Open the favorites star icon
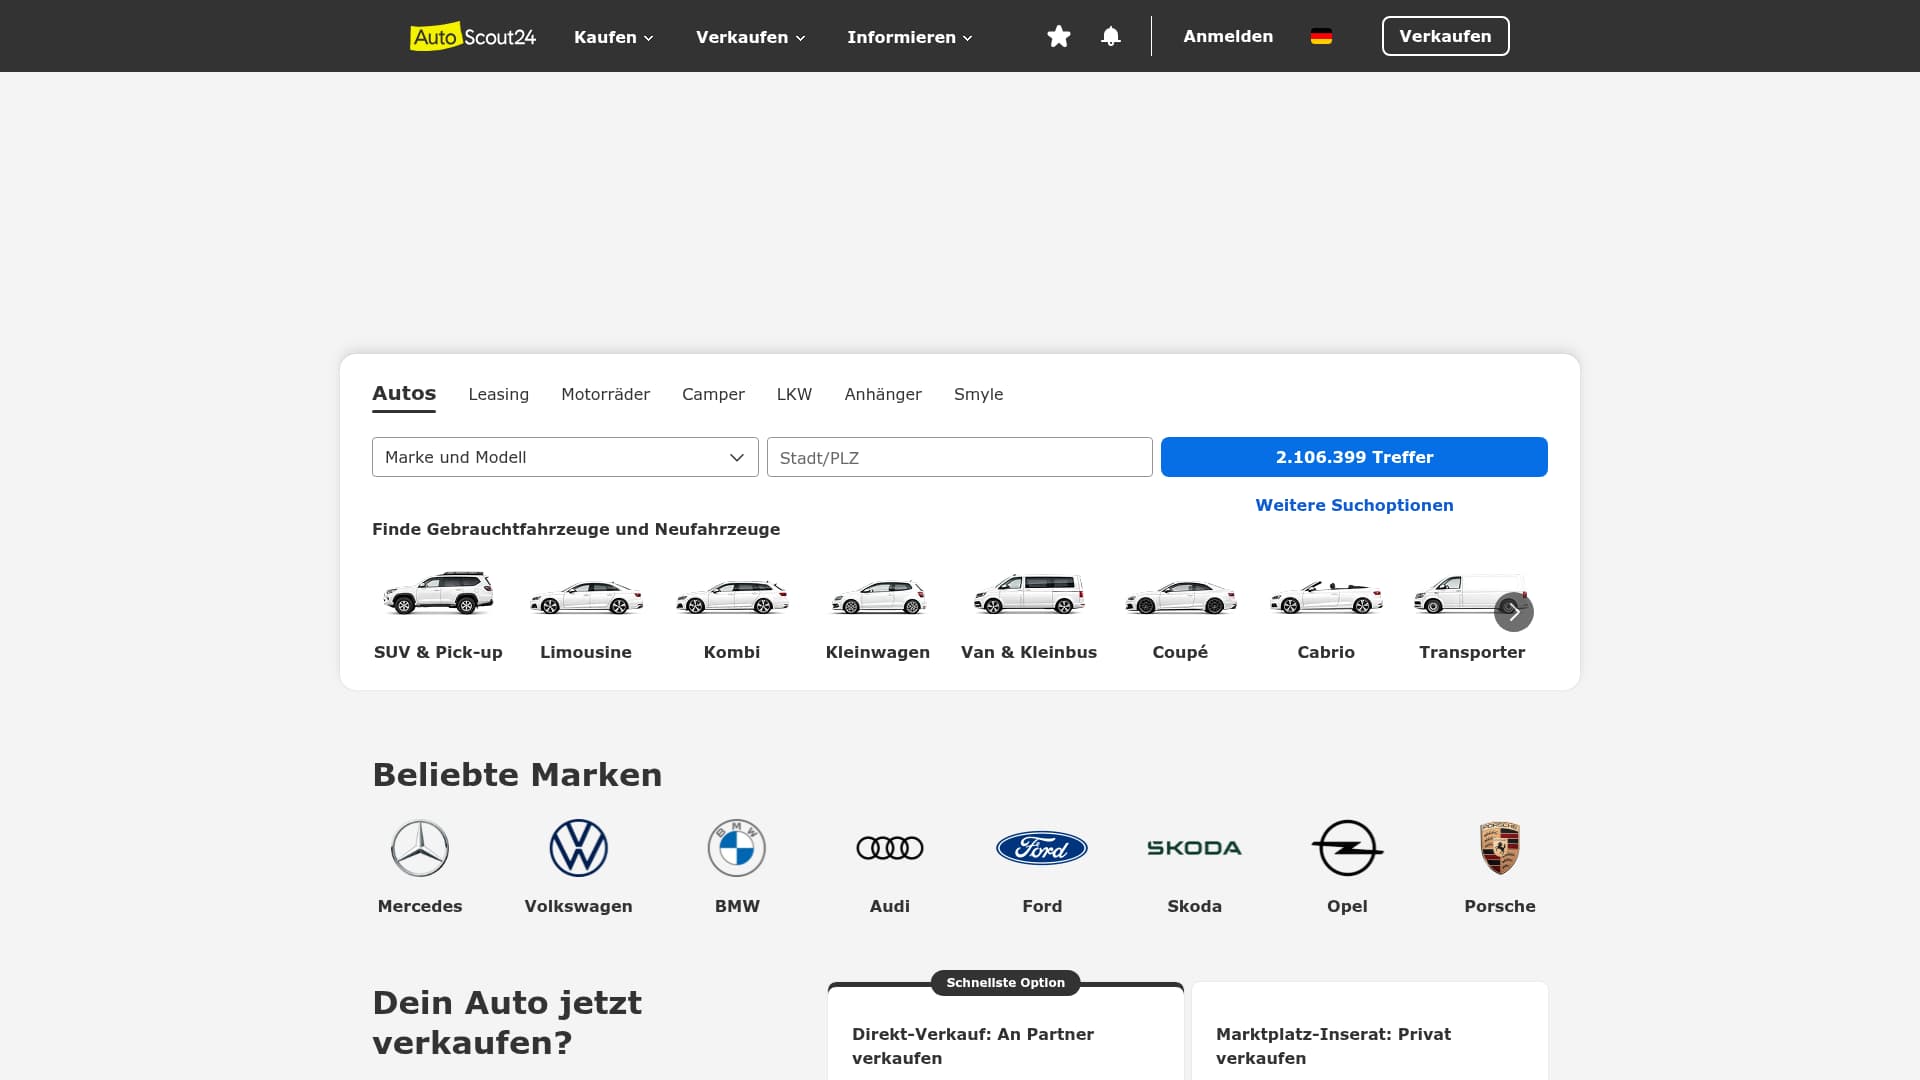 [1059, 36]
